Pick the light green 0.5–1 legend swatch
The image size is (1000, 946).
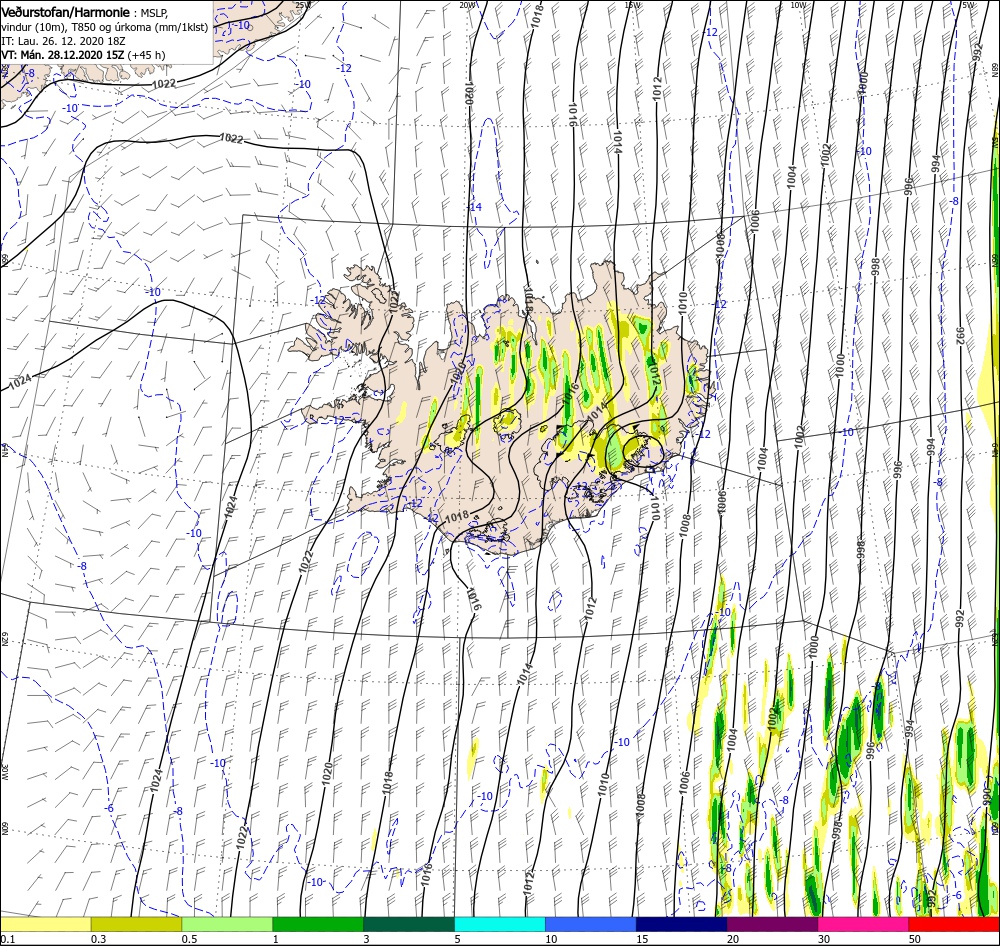coord(227,924)
